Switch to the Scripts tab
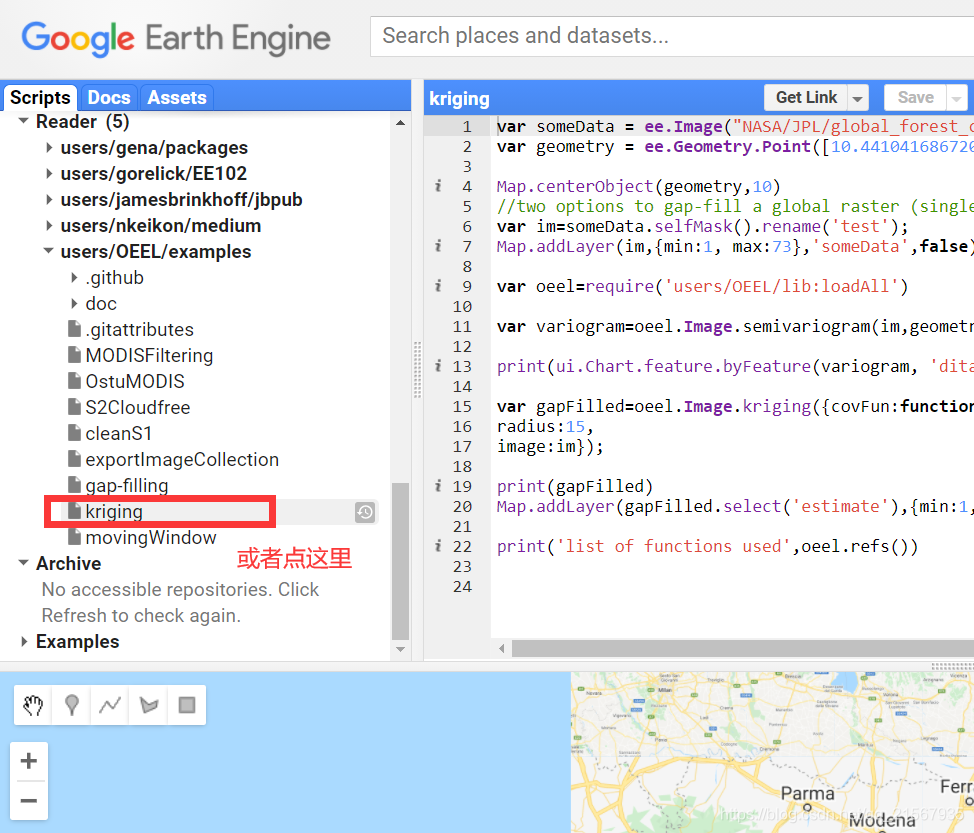The height and width of the screenshot is (833, 974). click(x=40, y=98)
